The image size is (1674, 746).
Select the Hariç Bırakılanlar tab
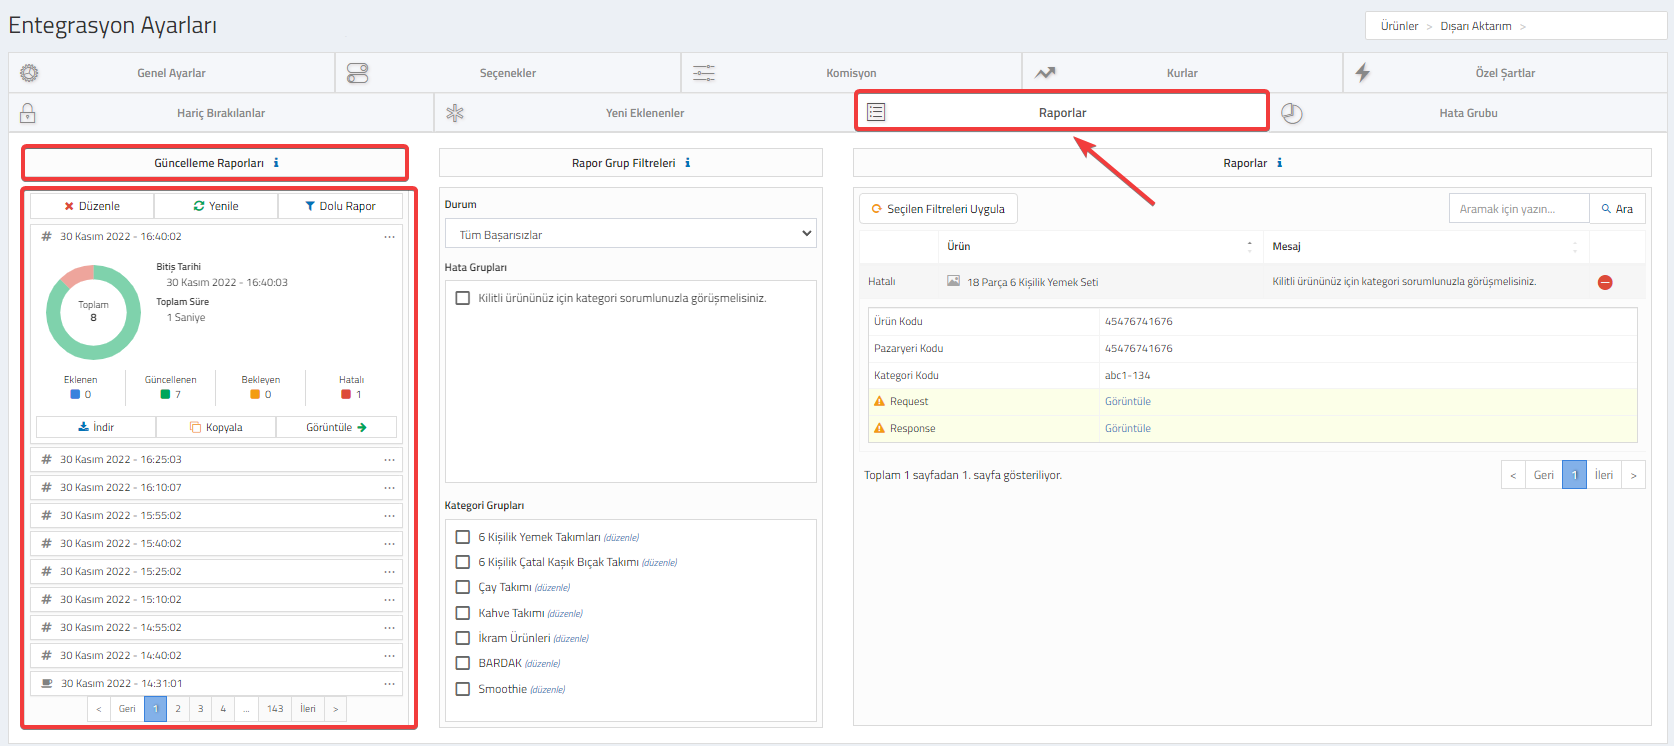[221, 113]
